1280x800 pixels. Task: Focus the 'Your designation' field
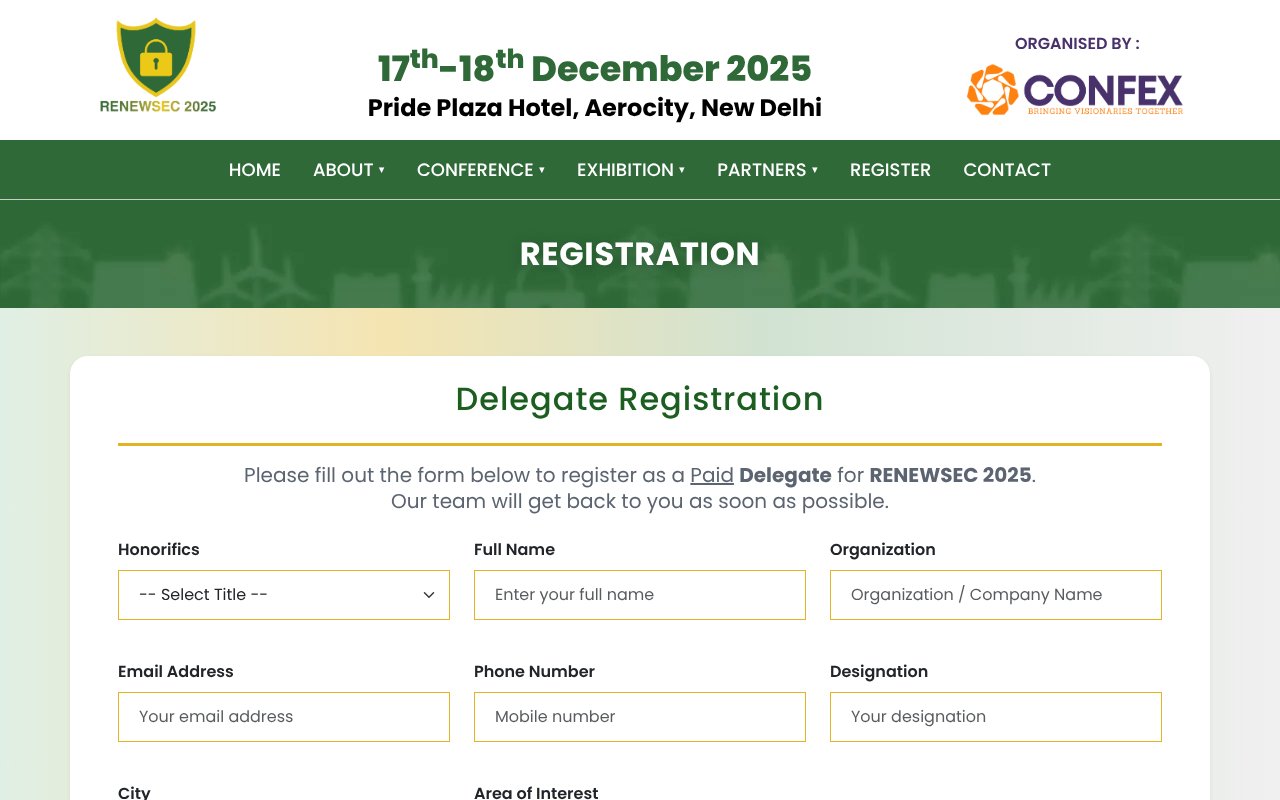(x=995, y=717)
